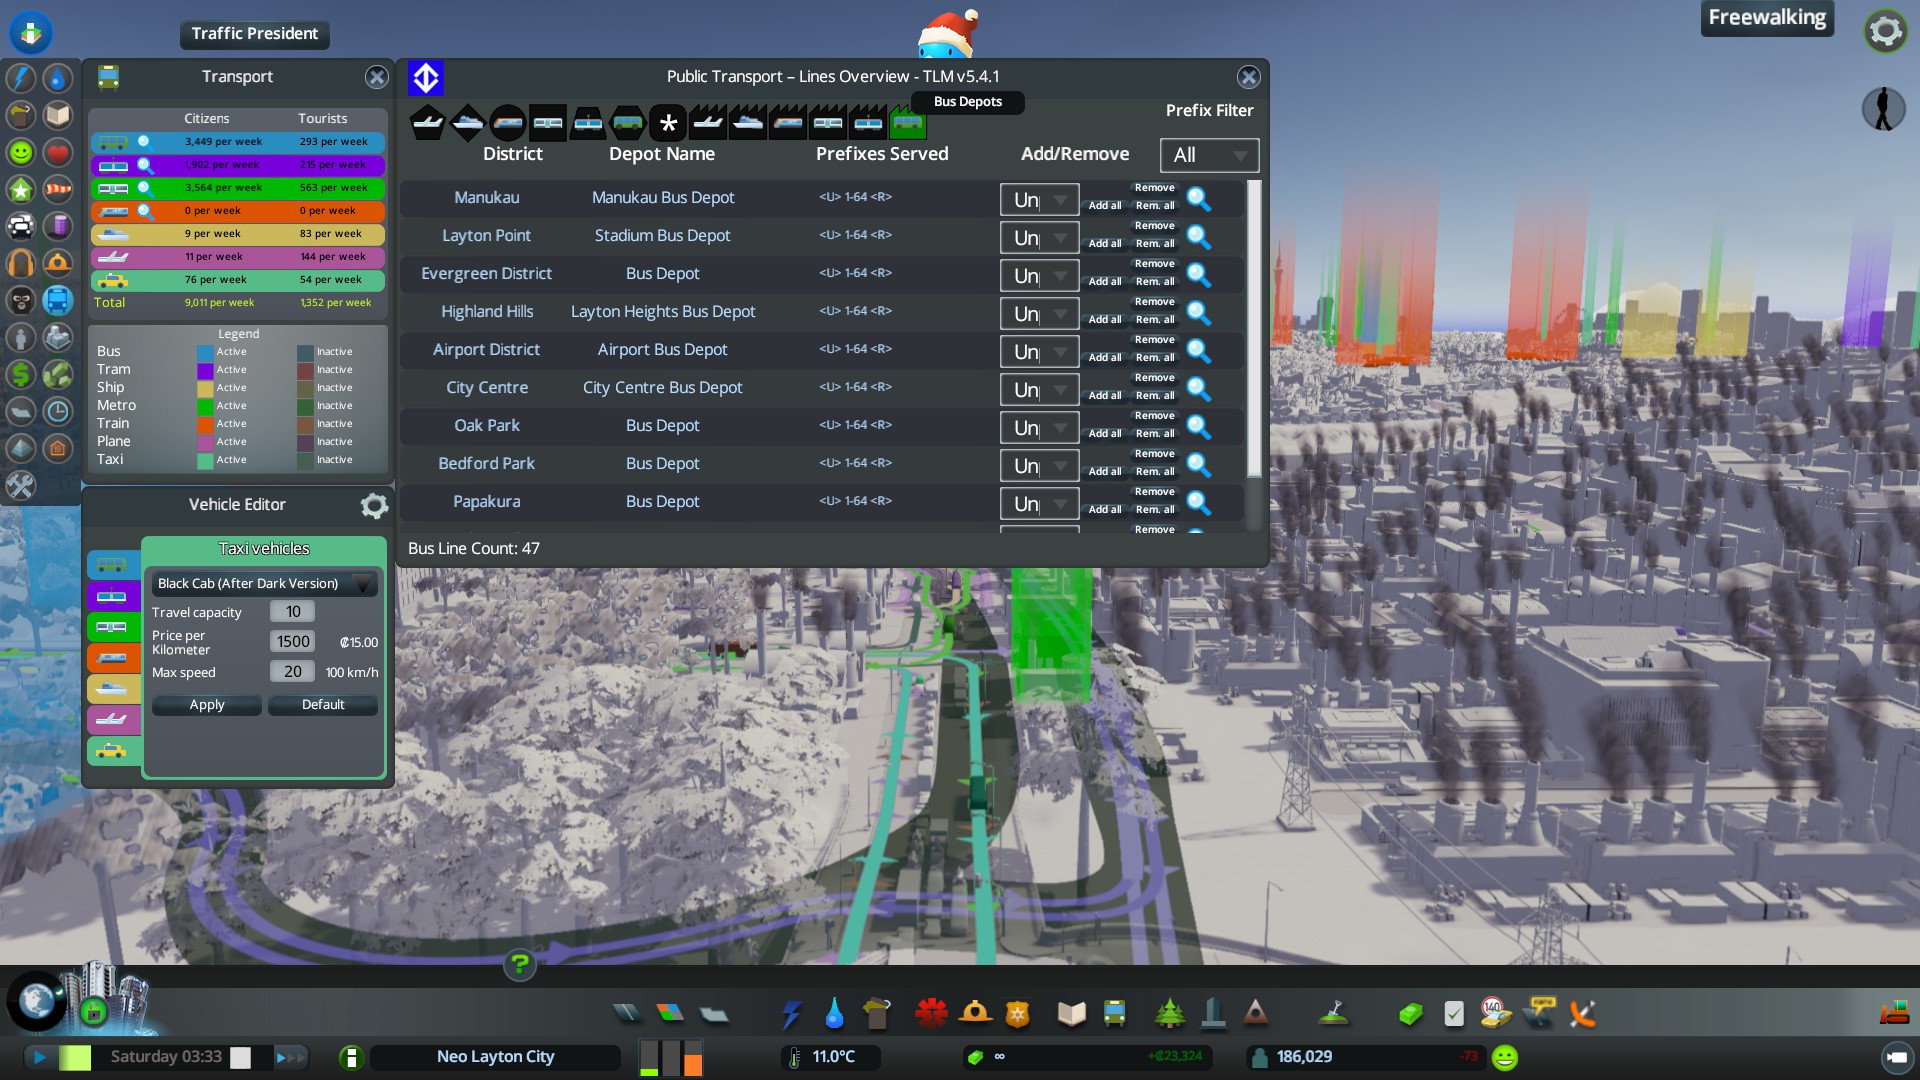Select the all-lines asterisk tab
The width and height of the screenshot is (1920, 1080).
coord(667,124)
